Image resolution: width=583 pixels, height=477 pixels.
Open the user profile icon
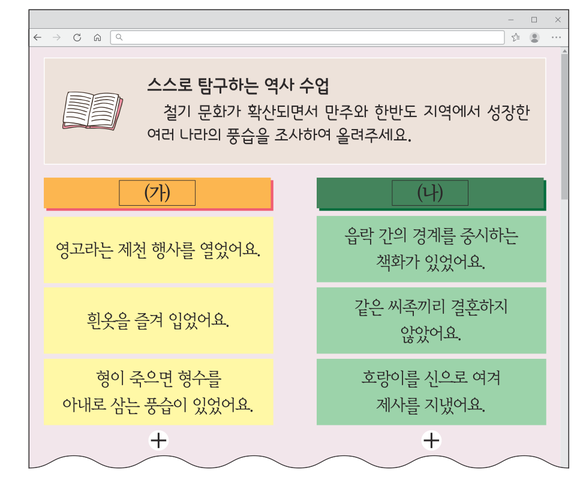pyautogui.click(x=535, y=37)
